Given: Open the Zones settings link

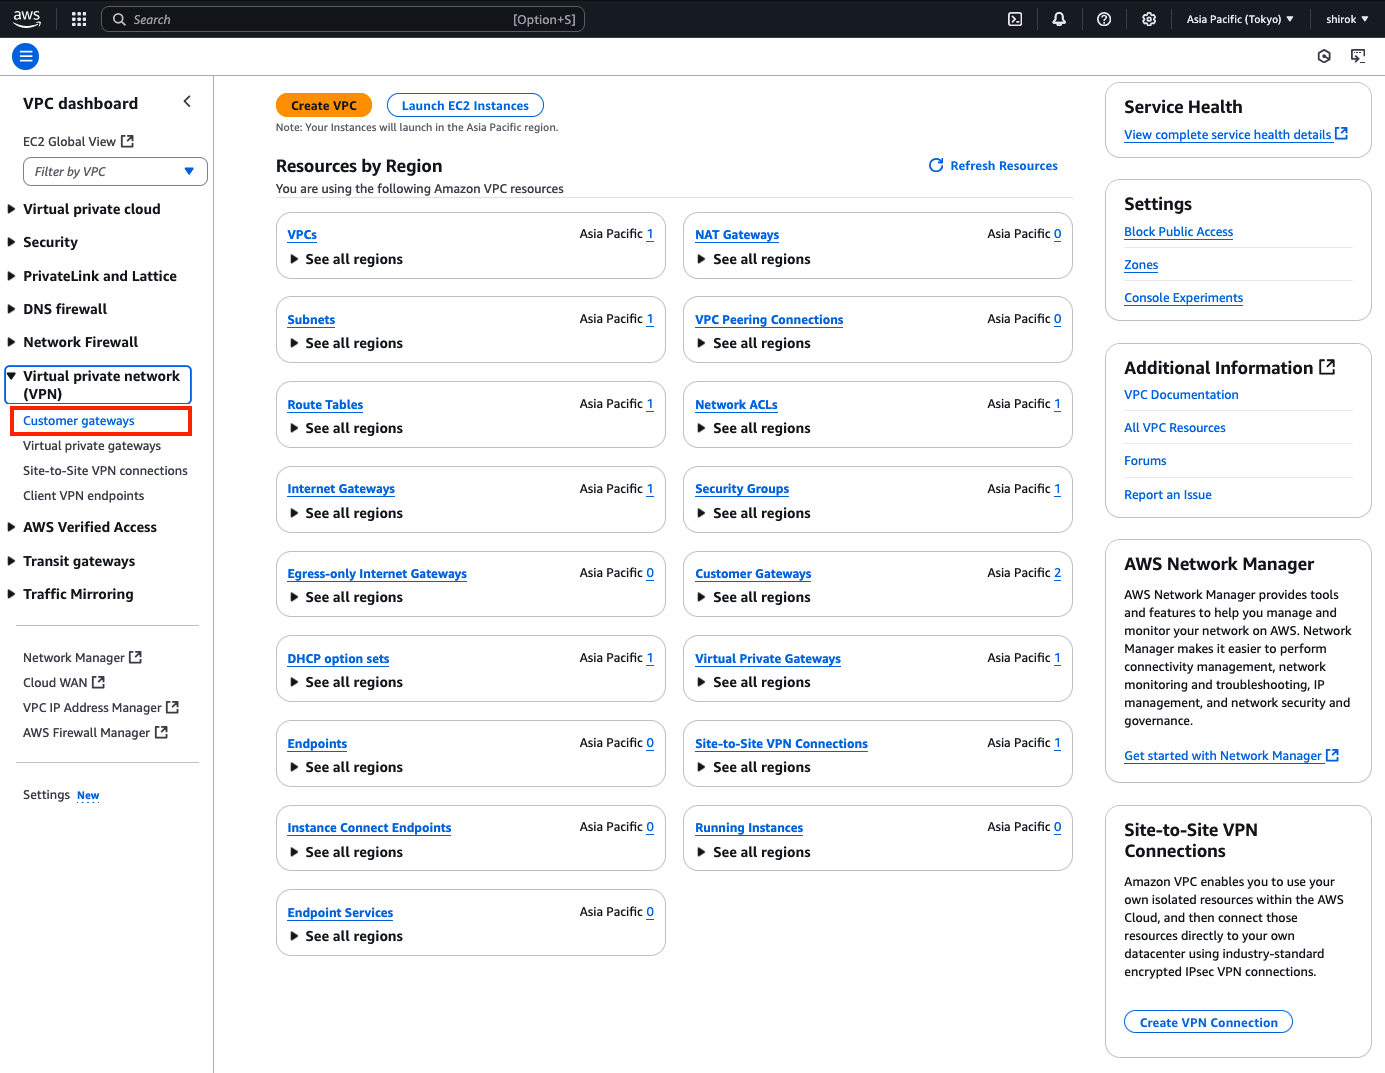Looking at the screenshot, I should 1141,265.
